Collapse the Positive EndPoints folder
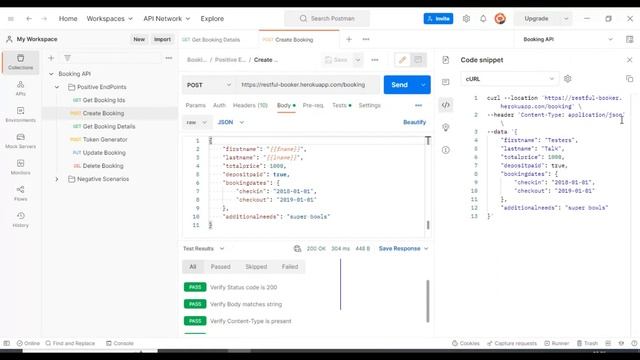Viewport: 640px width, 360px height. tap(57, 87)
